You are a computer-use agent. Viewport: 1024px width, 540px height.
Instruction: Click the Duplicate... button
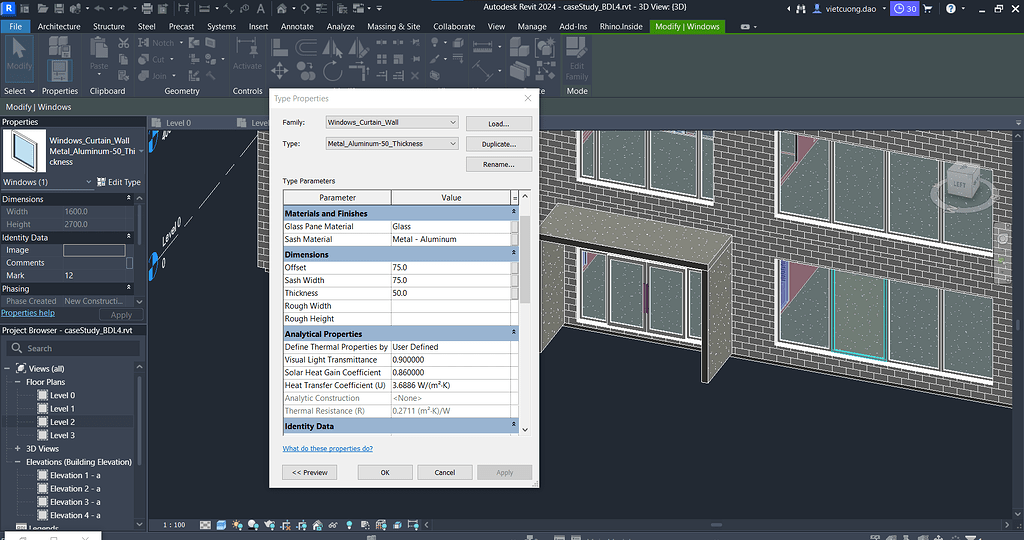pyautogui.click(x=499, y=144)
